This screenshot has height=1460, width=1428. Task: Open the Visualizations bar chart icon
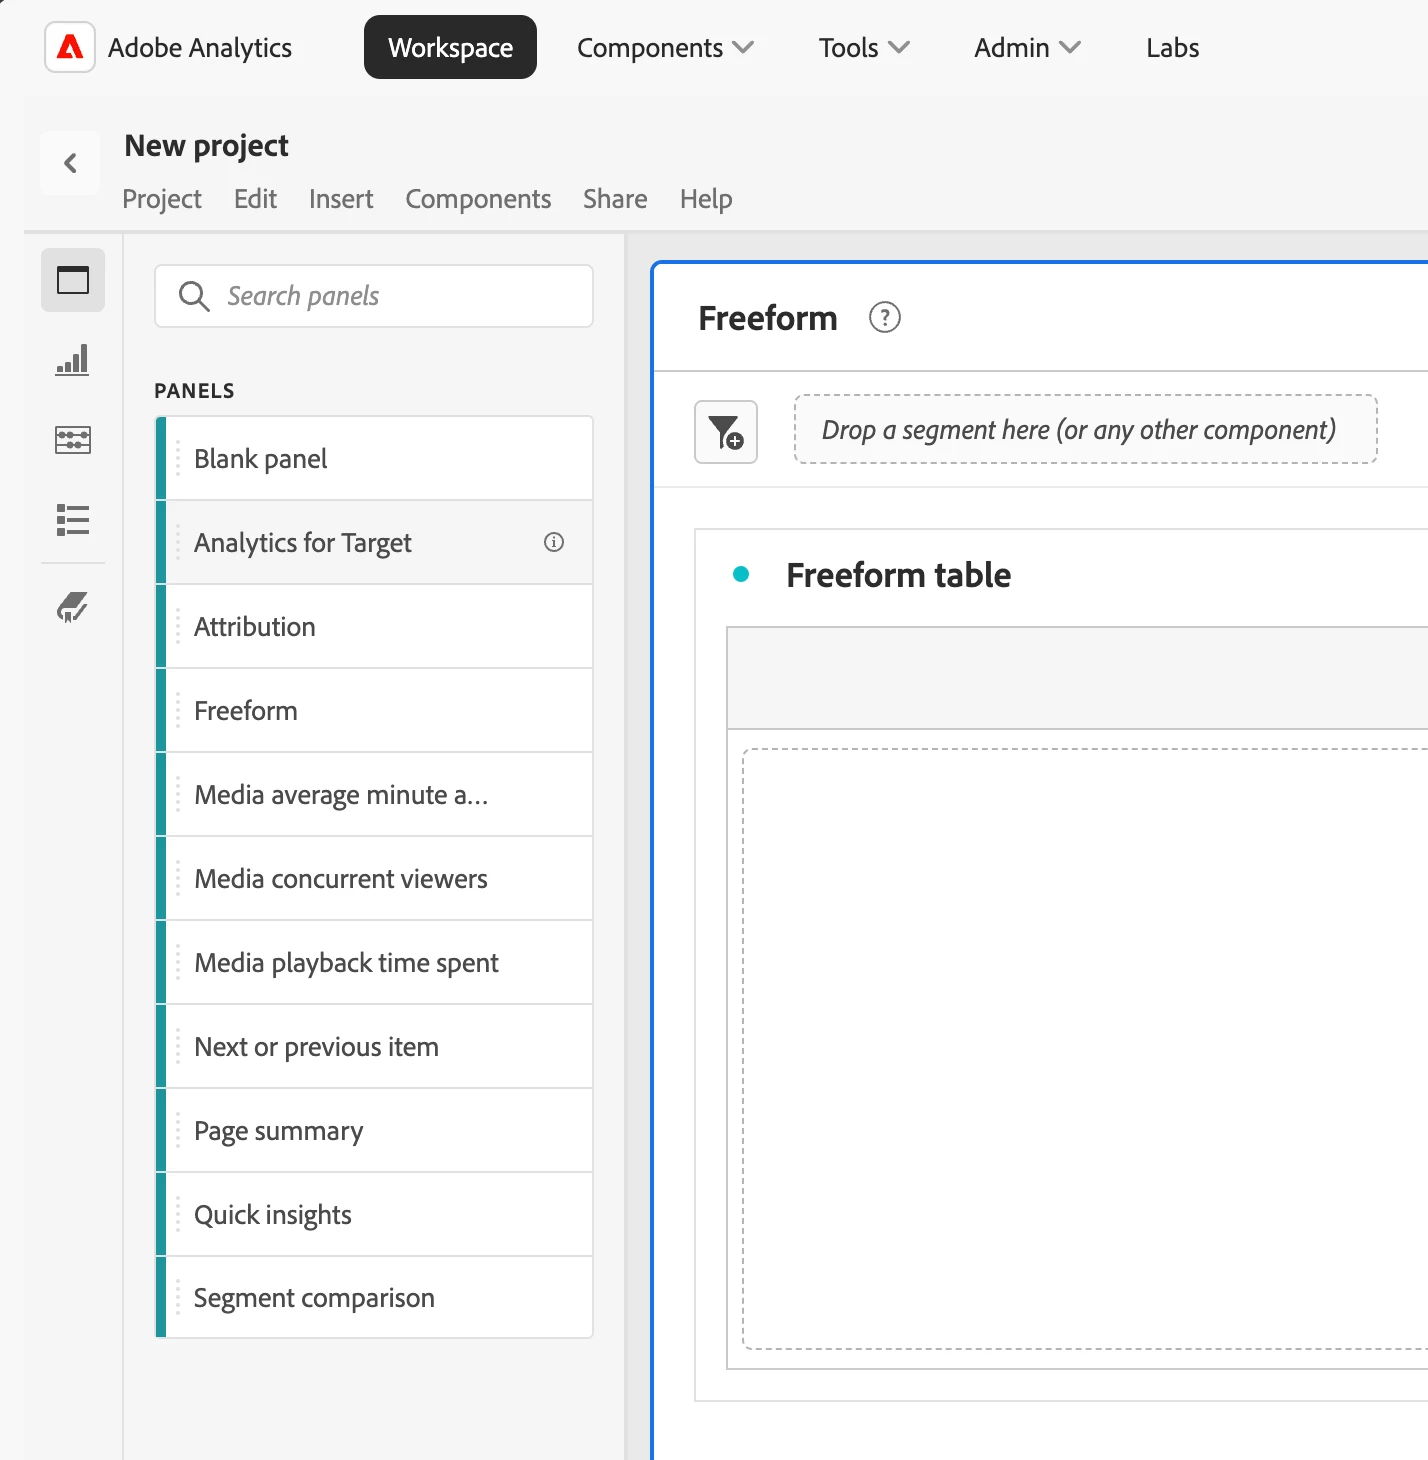(73, 360)
